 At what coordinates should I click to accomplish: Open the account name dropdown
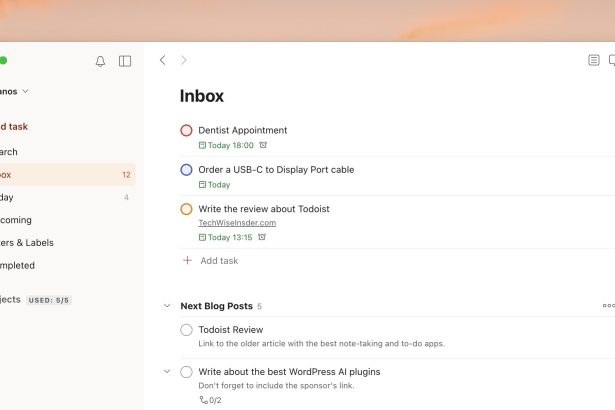pos(14,91)
